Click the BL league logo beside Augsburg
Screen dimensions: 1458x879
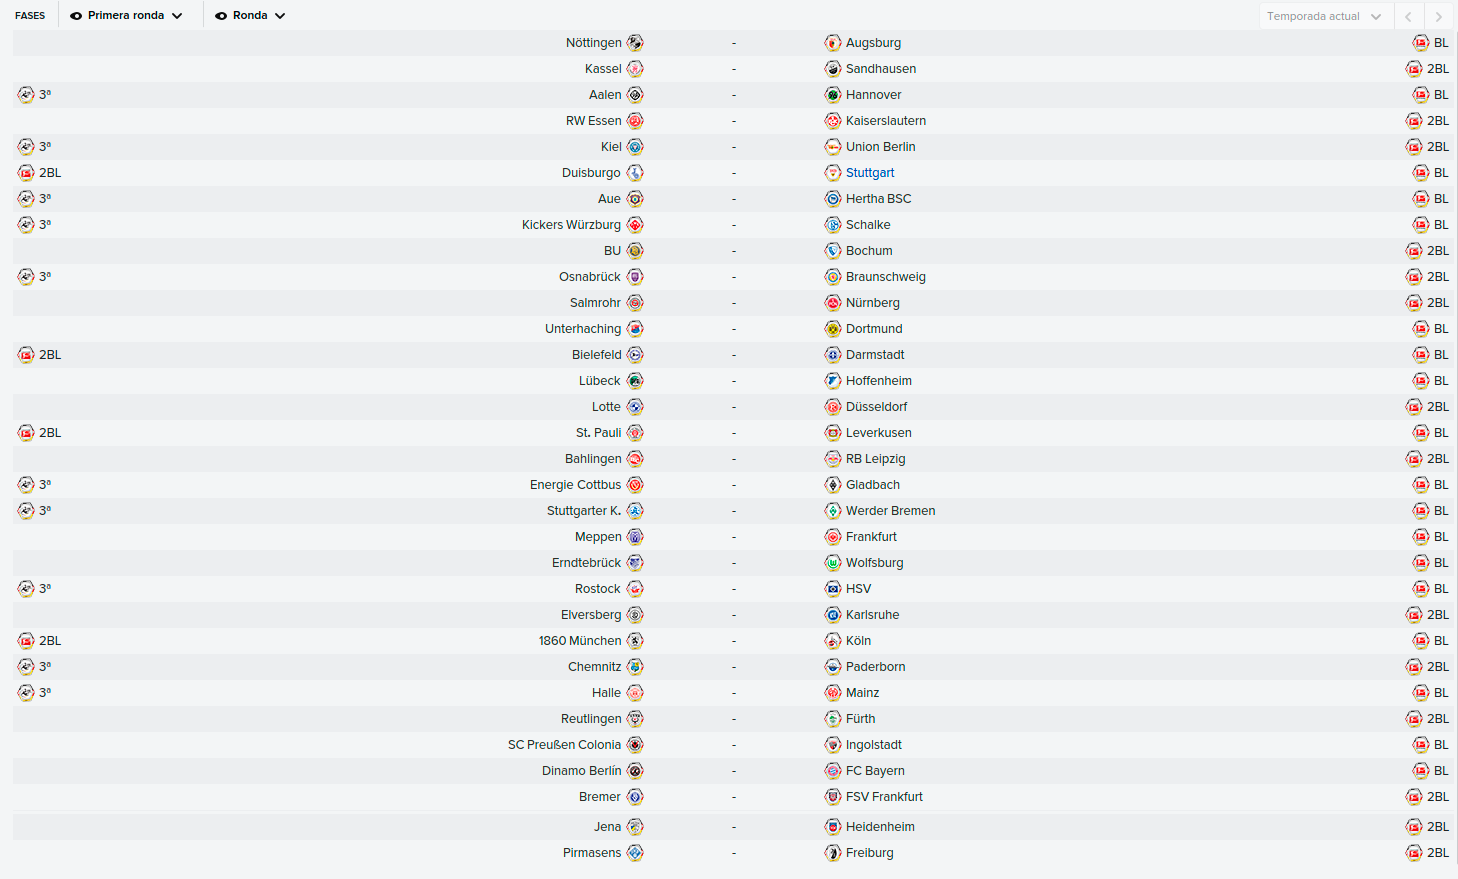point(1421,43)
